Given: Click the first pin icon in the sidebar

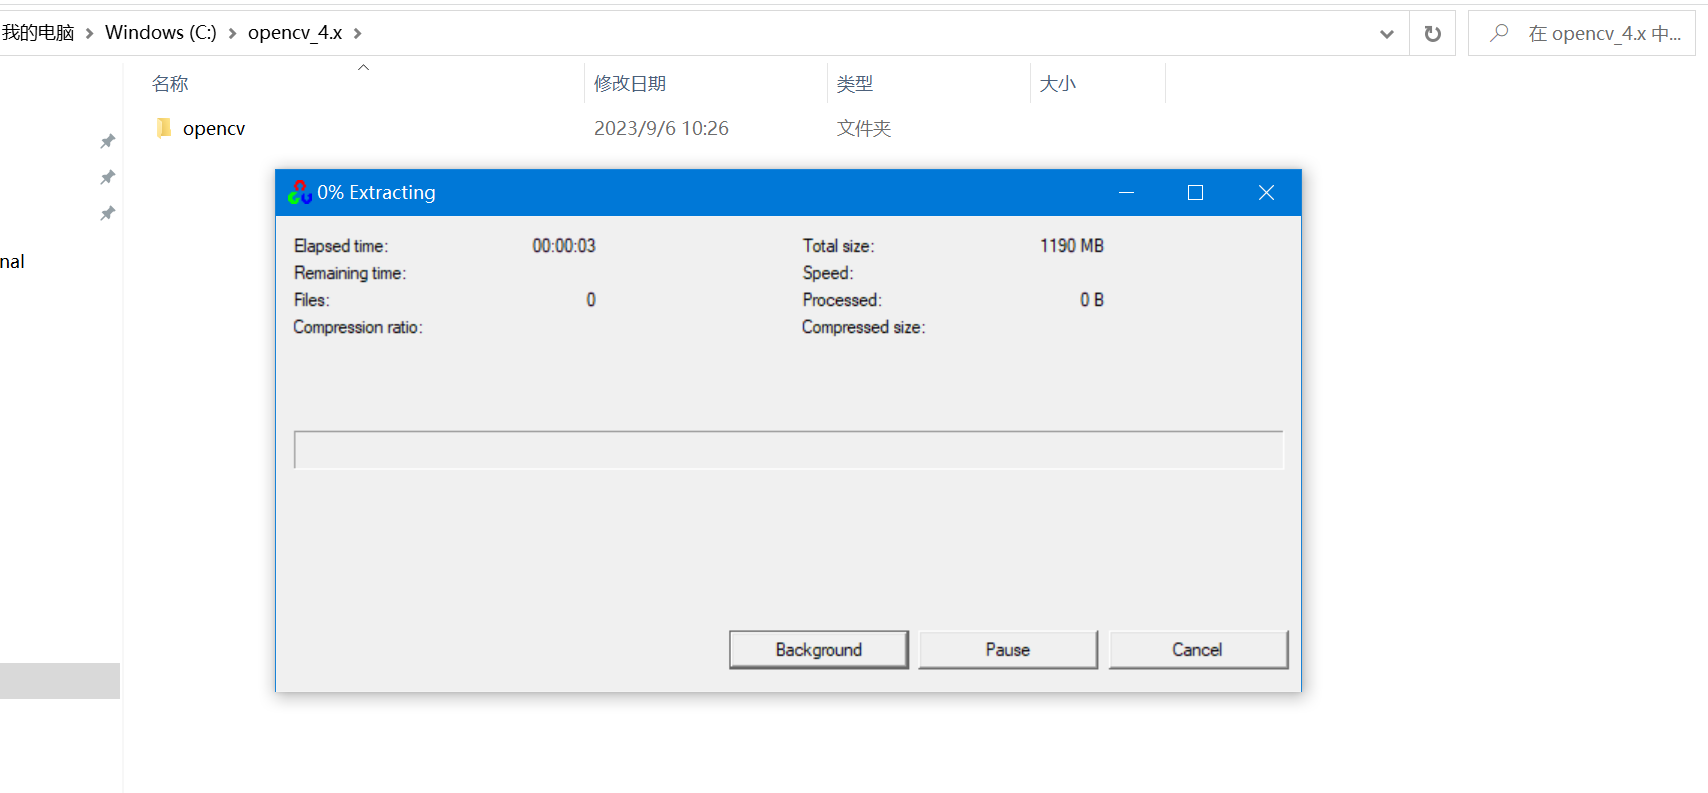Looking at the screenshot, I should pos(107,141).
